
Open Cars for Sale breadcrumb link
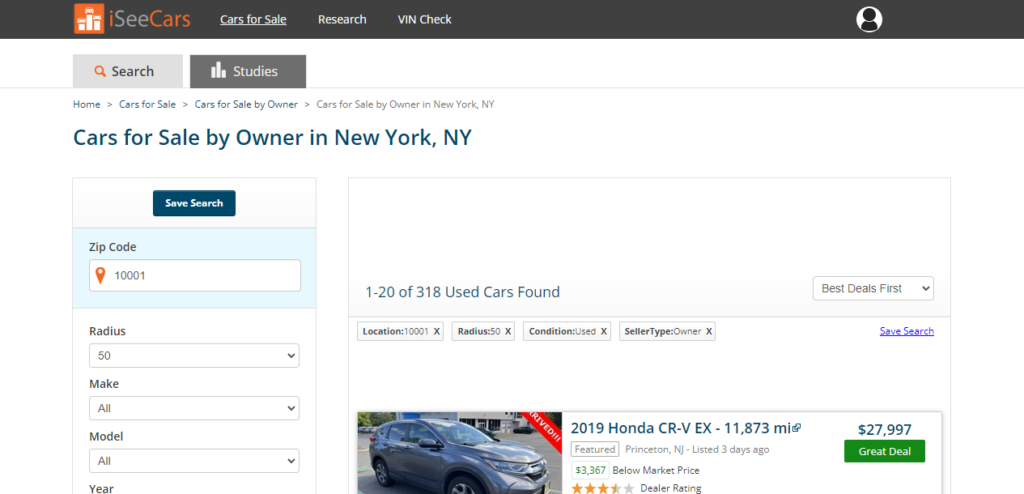pyautogui.click(x=148, y=105)
